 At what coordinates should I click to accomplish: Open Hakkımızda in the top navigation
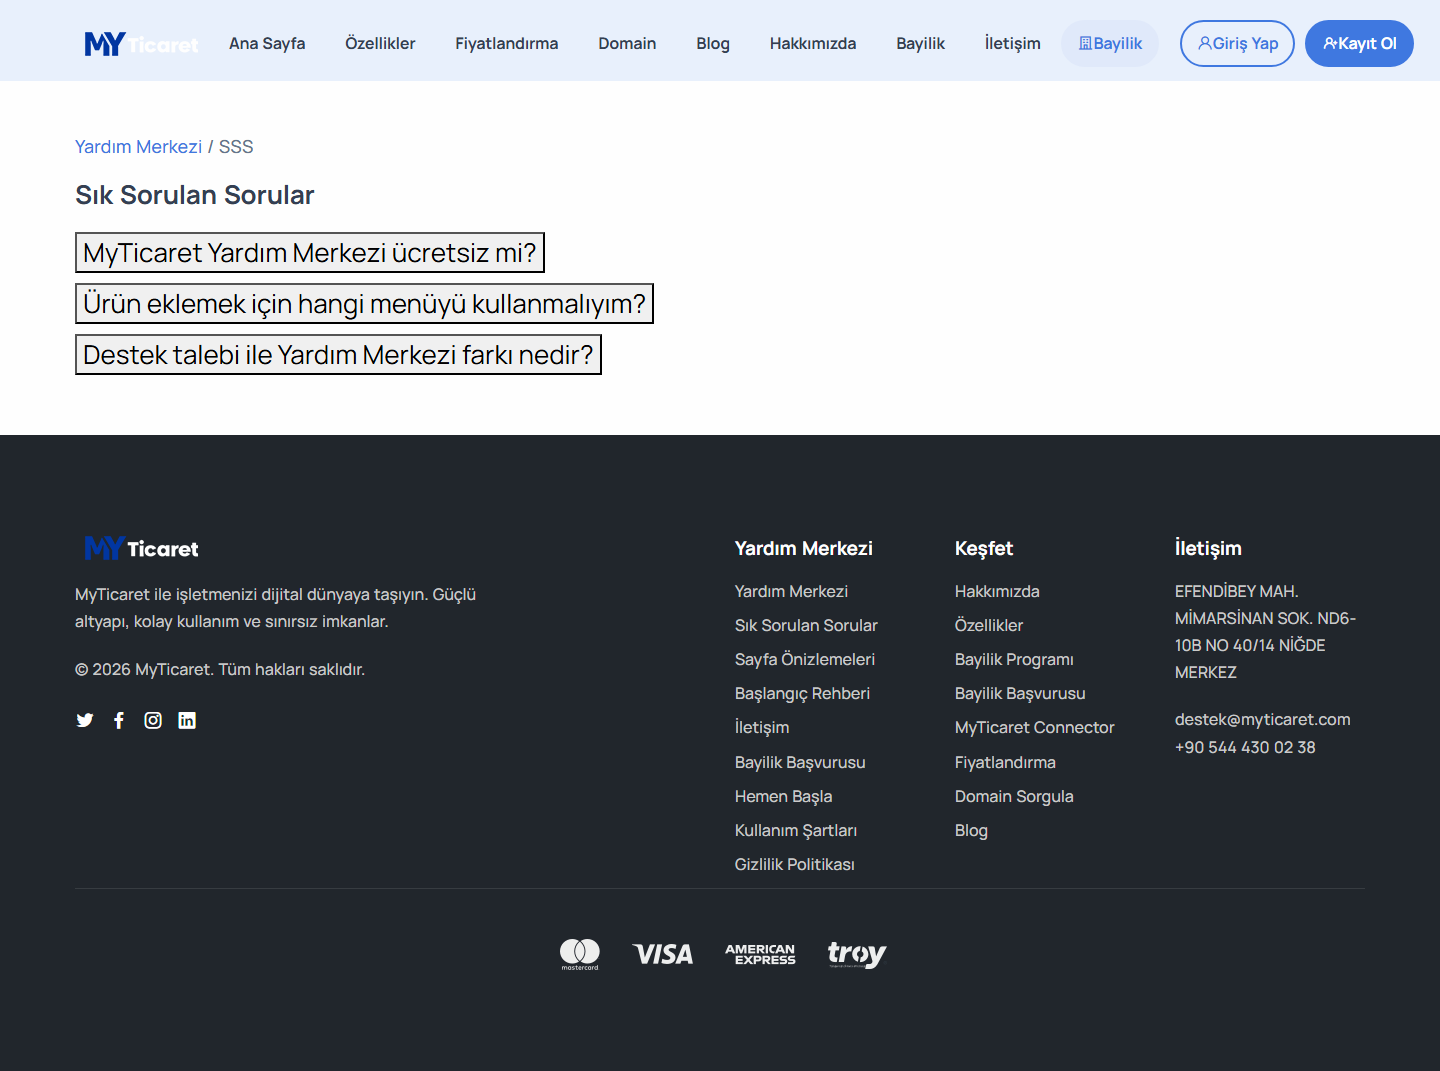pyautogui.click(x=813, y=44)
